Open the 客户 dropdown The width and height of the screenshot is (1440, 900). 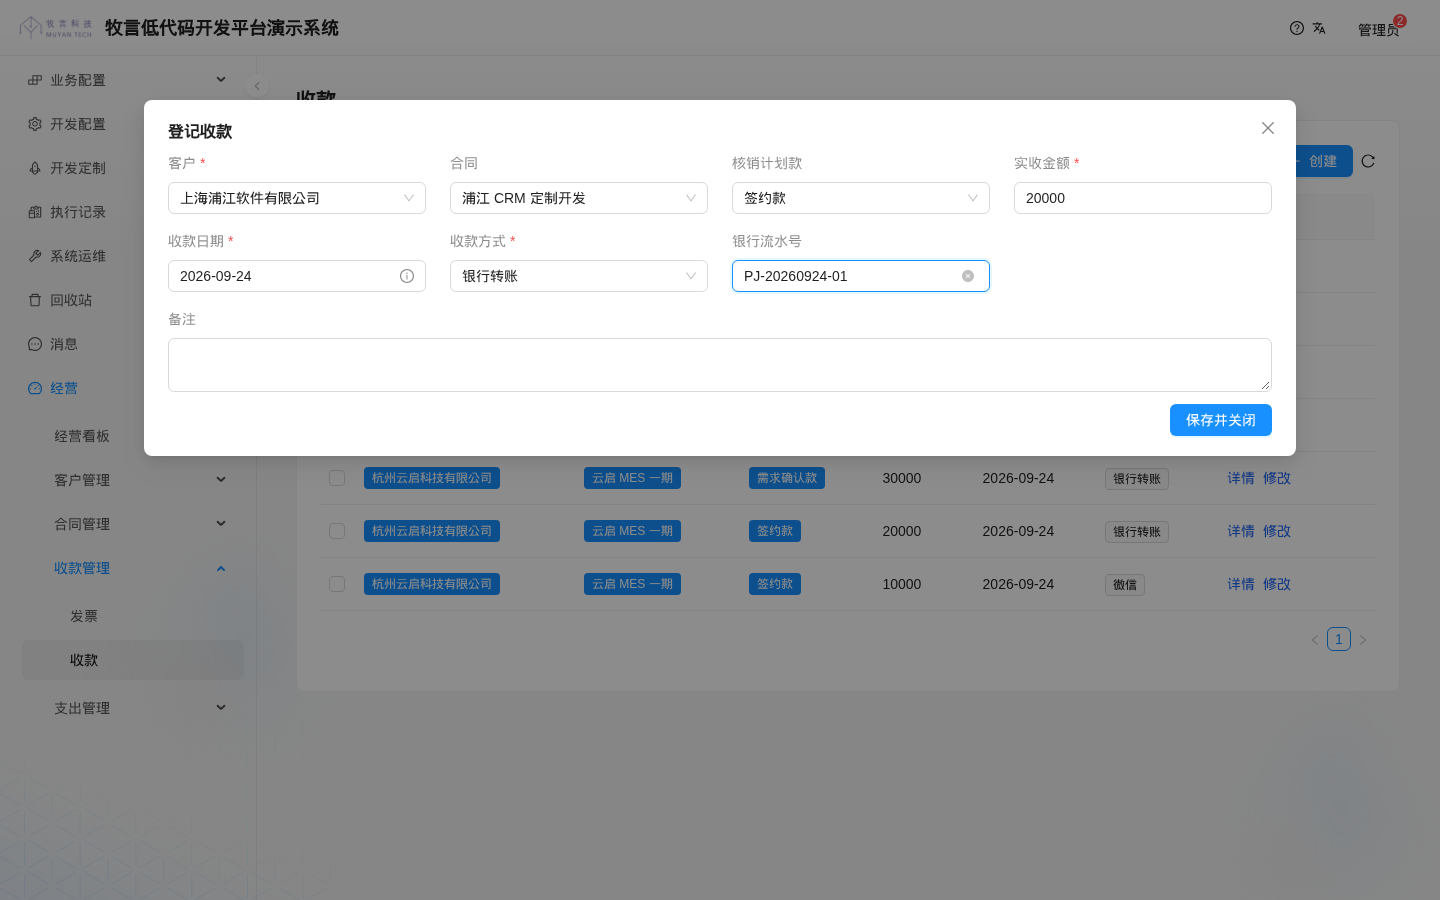click(x=297, y=198)
